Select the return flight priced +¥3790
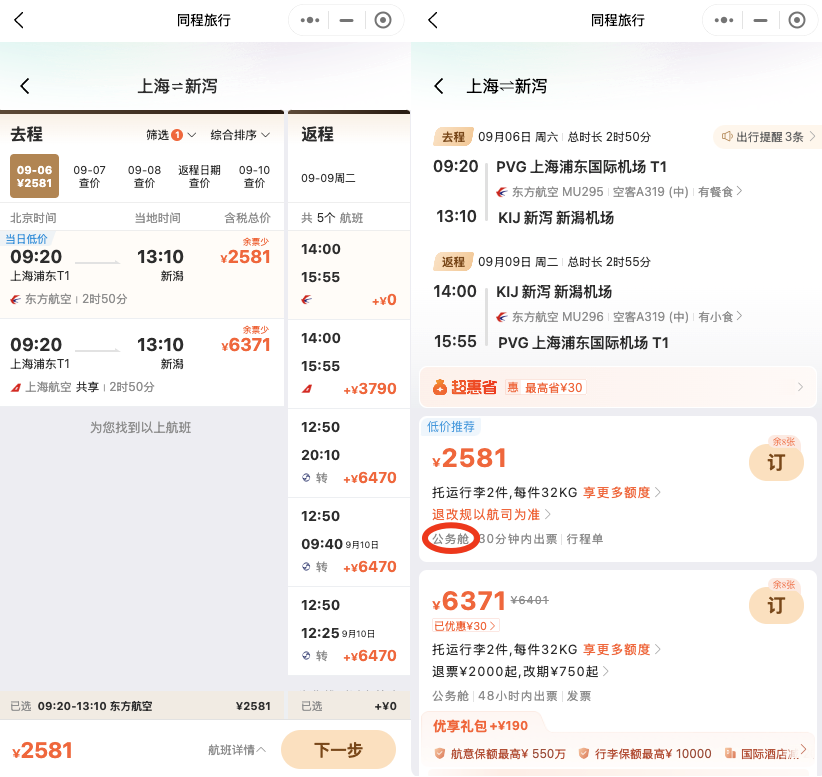 click(349, 364)
